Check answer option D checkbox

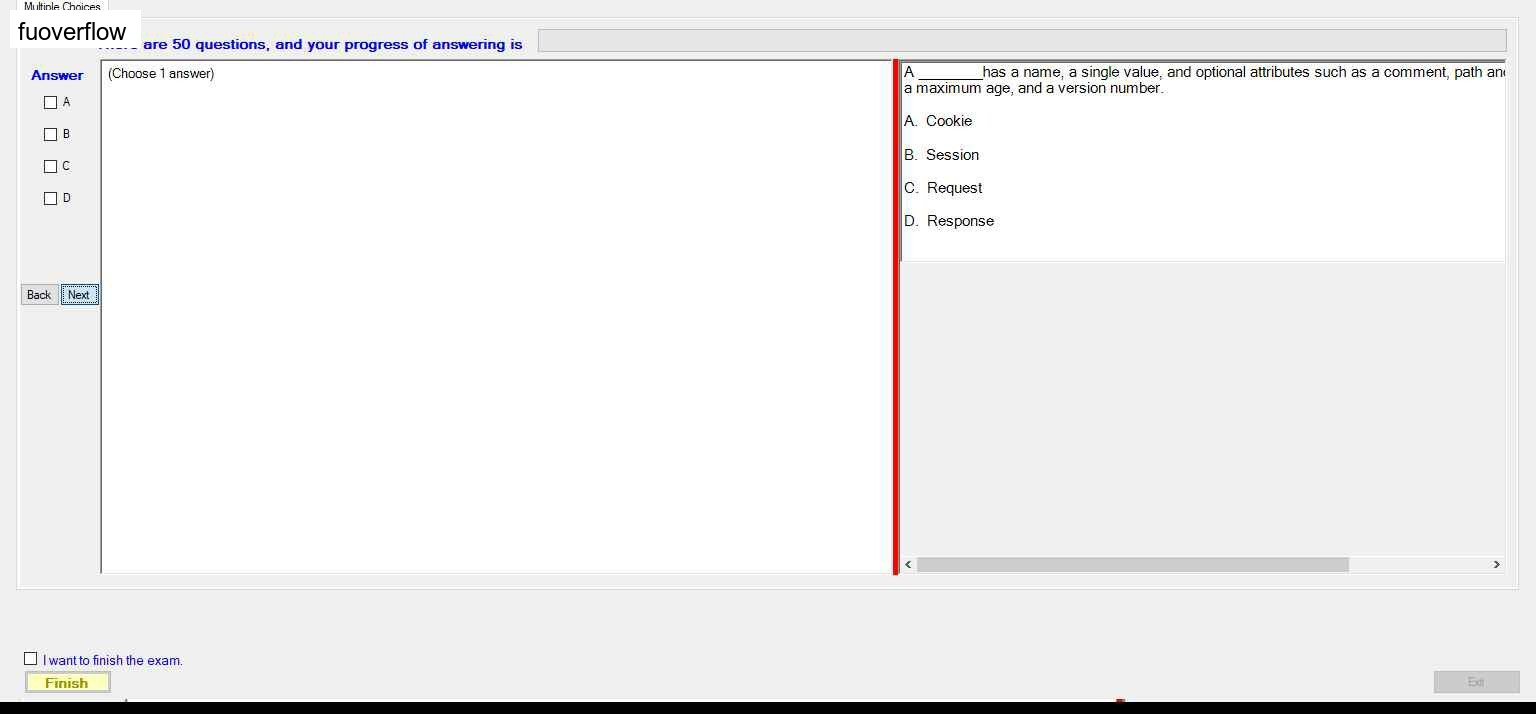(51, 198)
